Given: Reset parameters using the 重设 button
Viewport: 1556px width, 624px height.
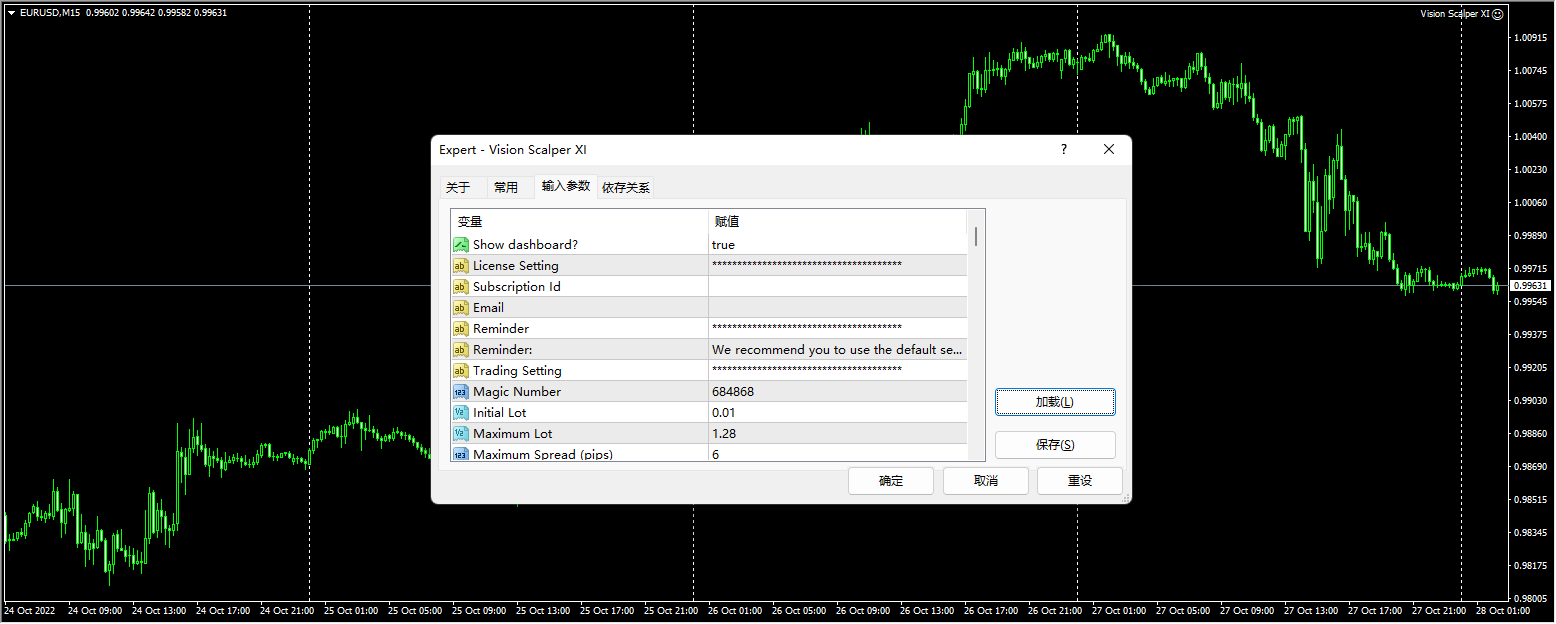Looking at the screenshot, I should pyautogui.click(x=1079, y=481).
